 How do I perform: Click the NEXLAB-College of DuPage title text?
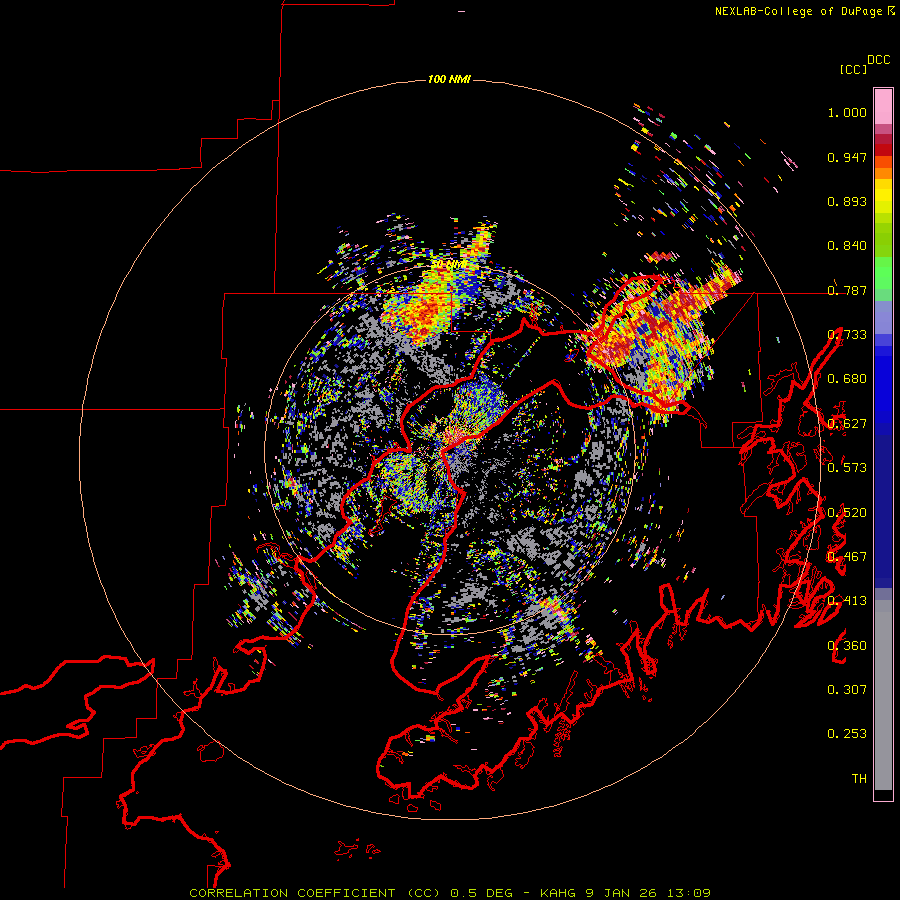(798, 11)
